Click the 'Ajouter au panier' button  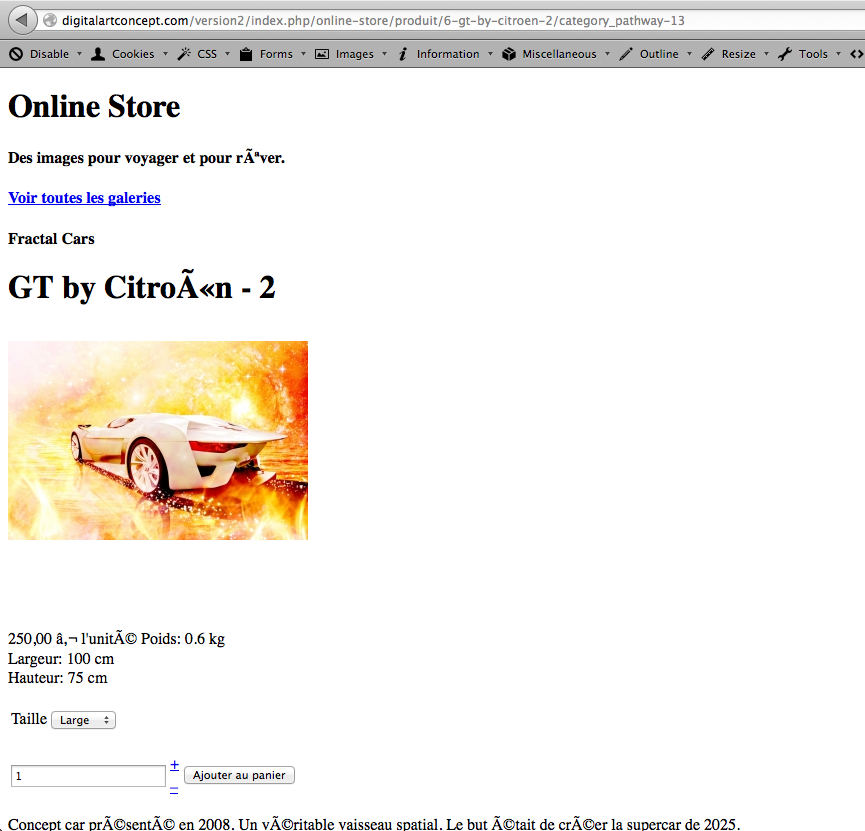point(239,775)
